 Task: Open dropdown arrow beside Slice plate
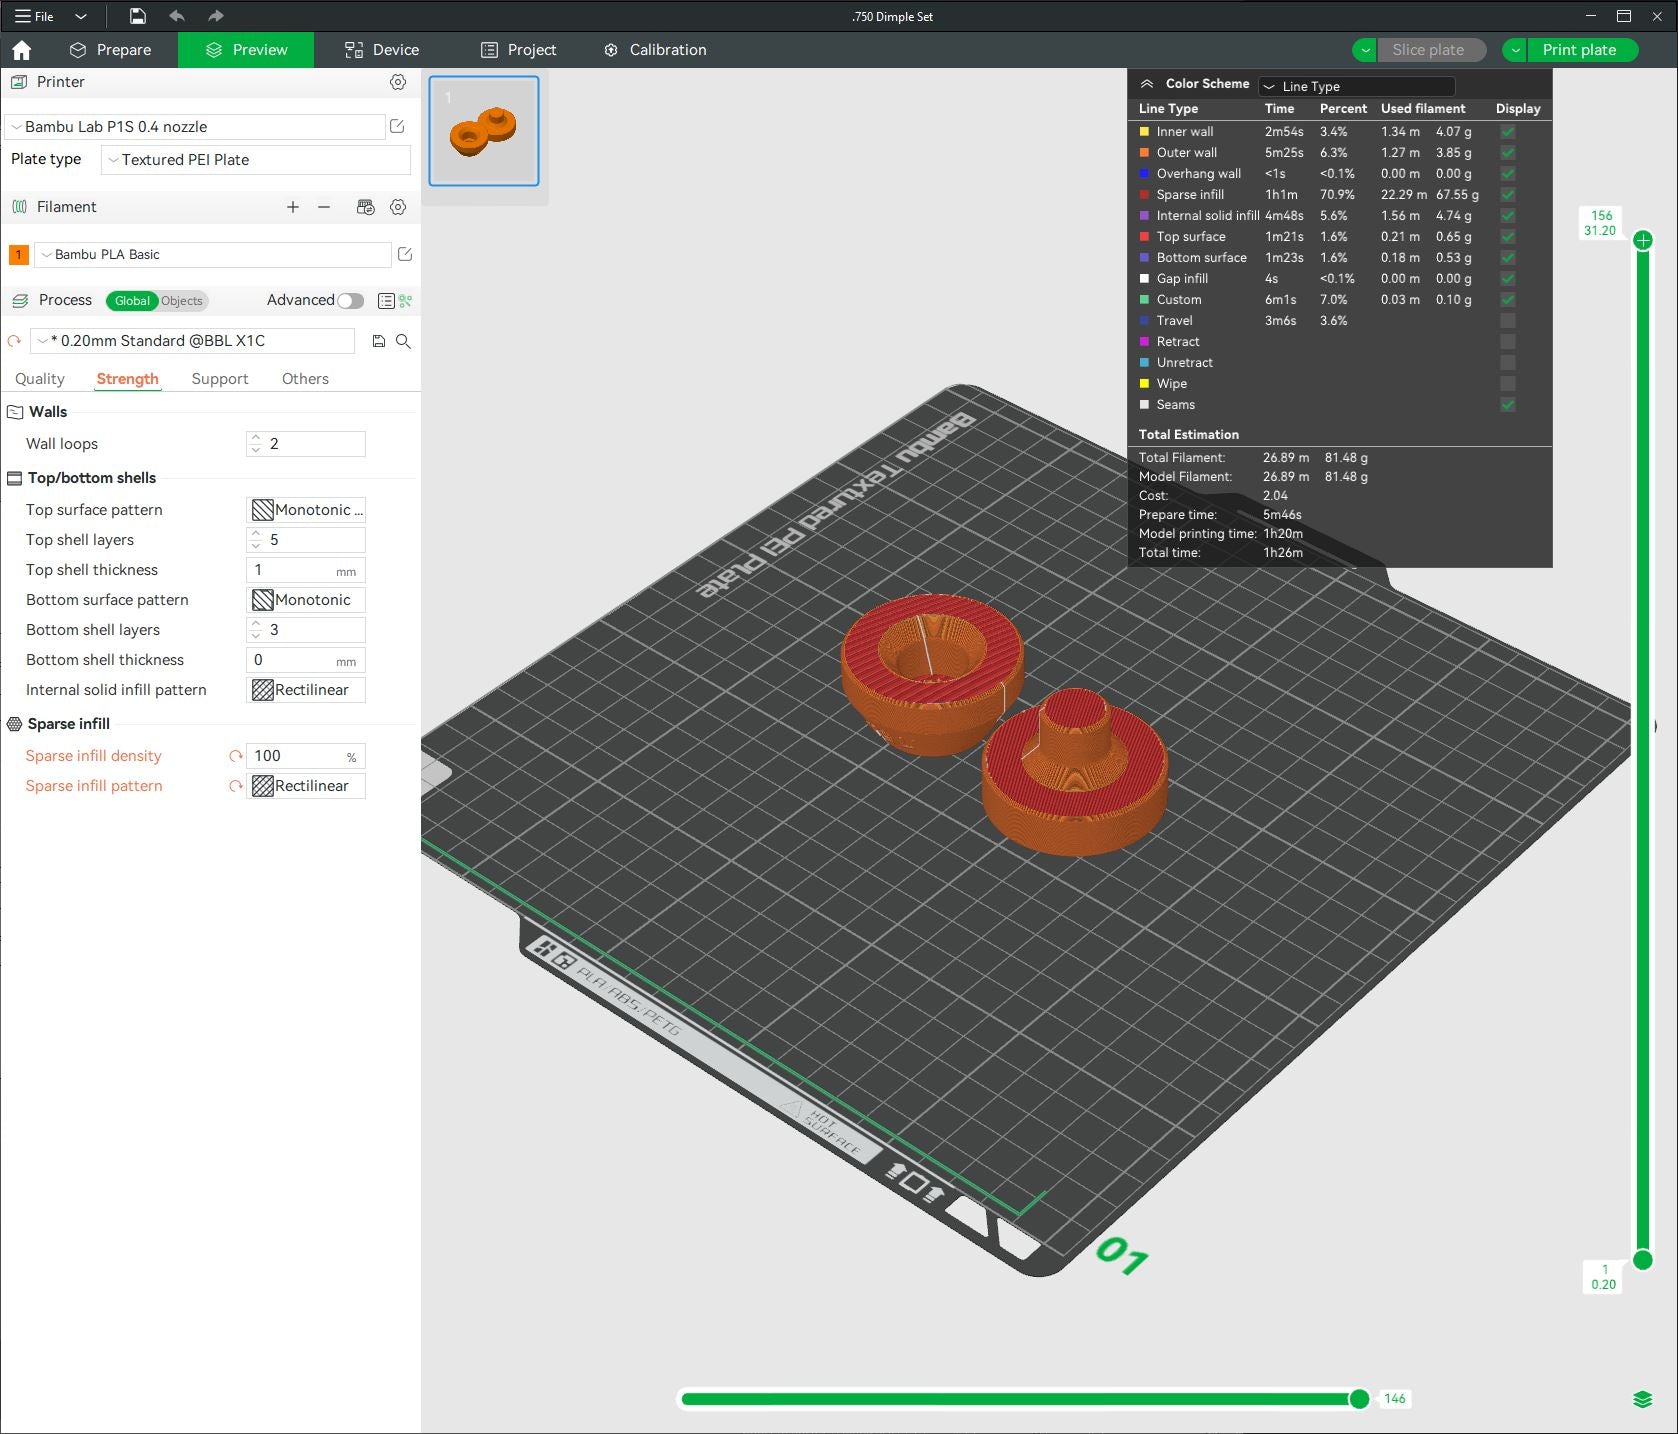pos(1365,50)
